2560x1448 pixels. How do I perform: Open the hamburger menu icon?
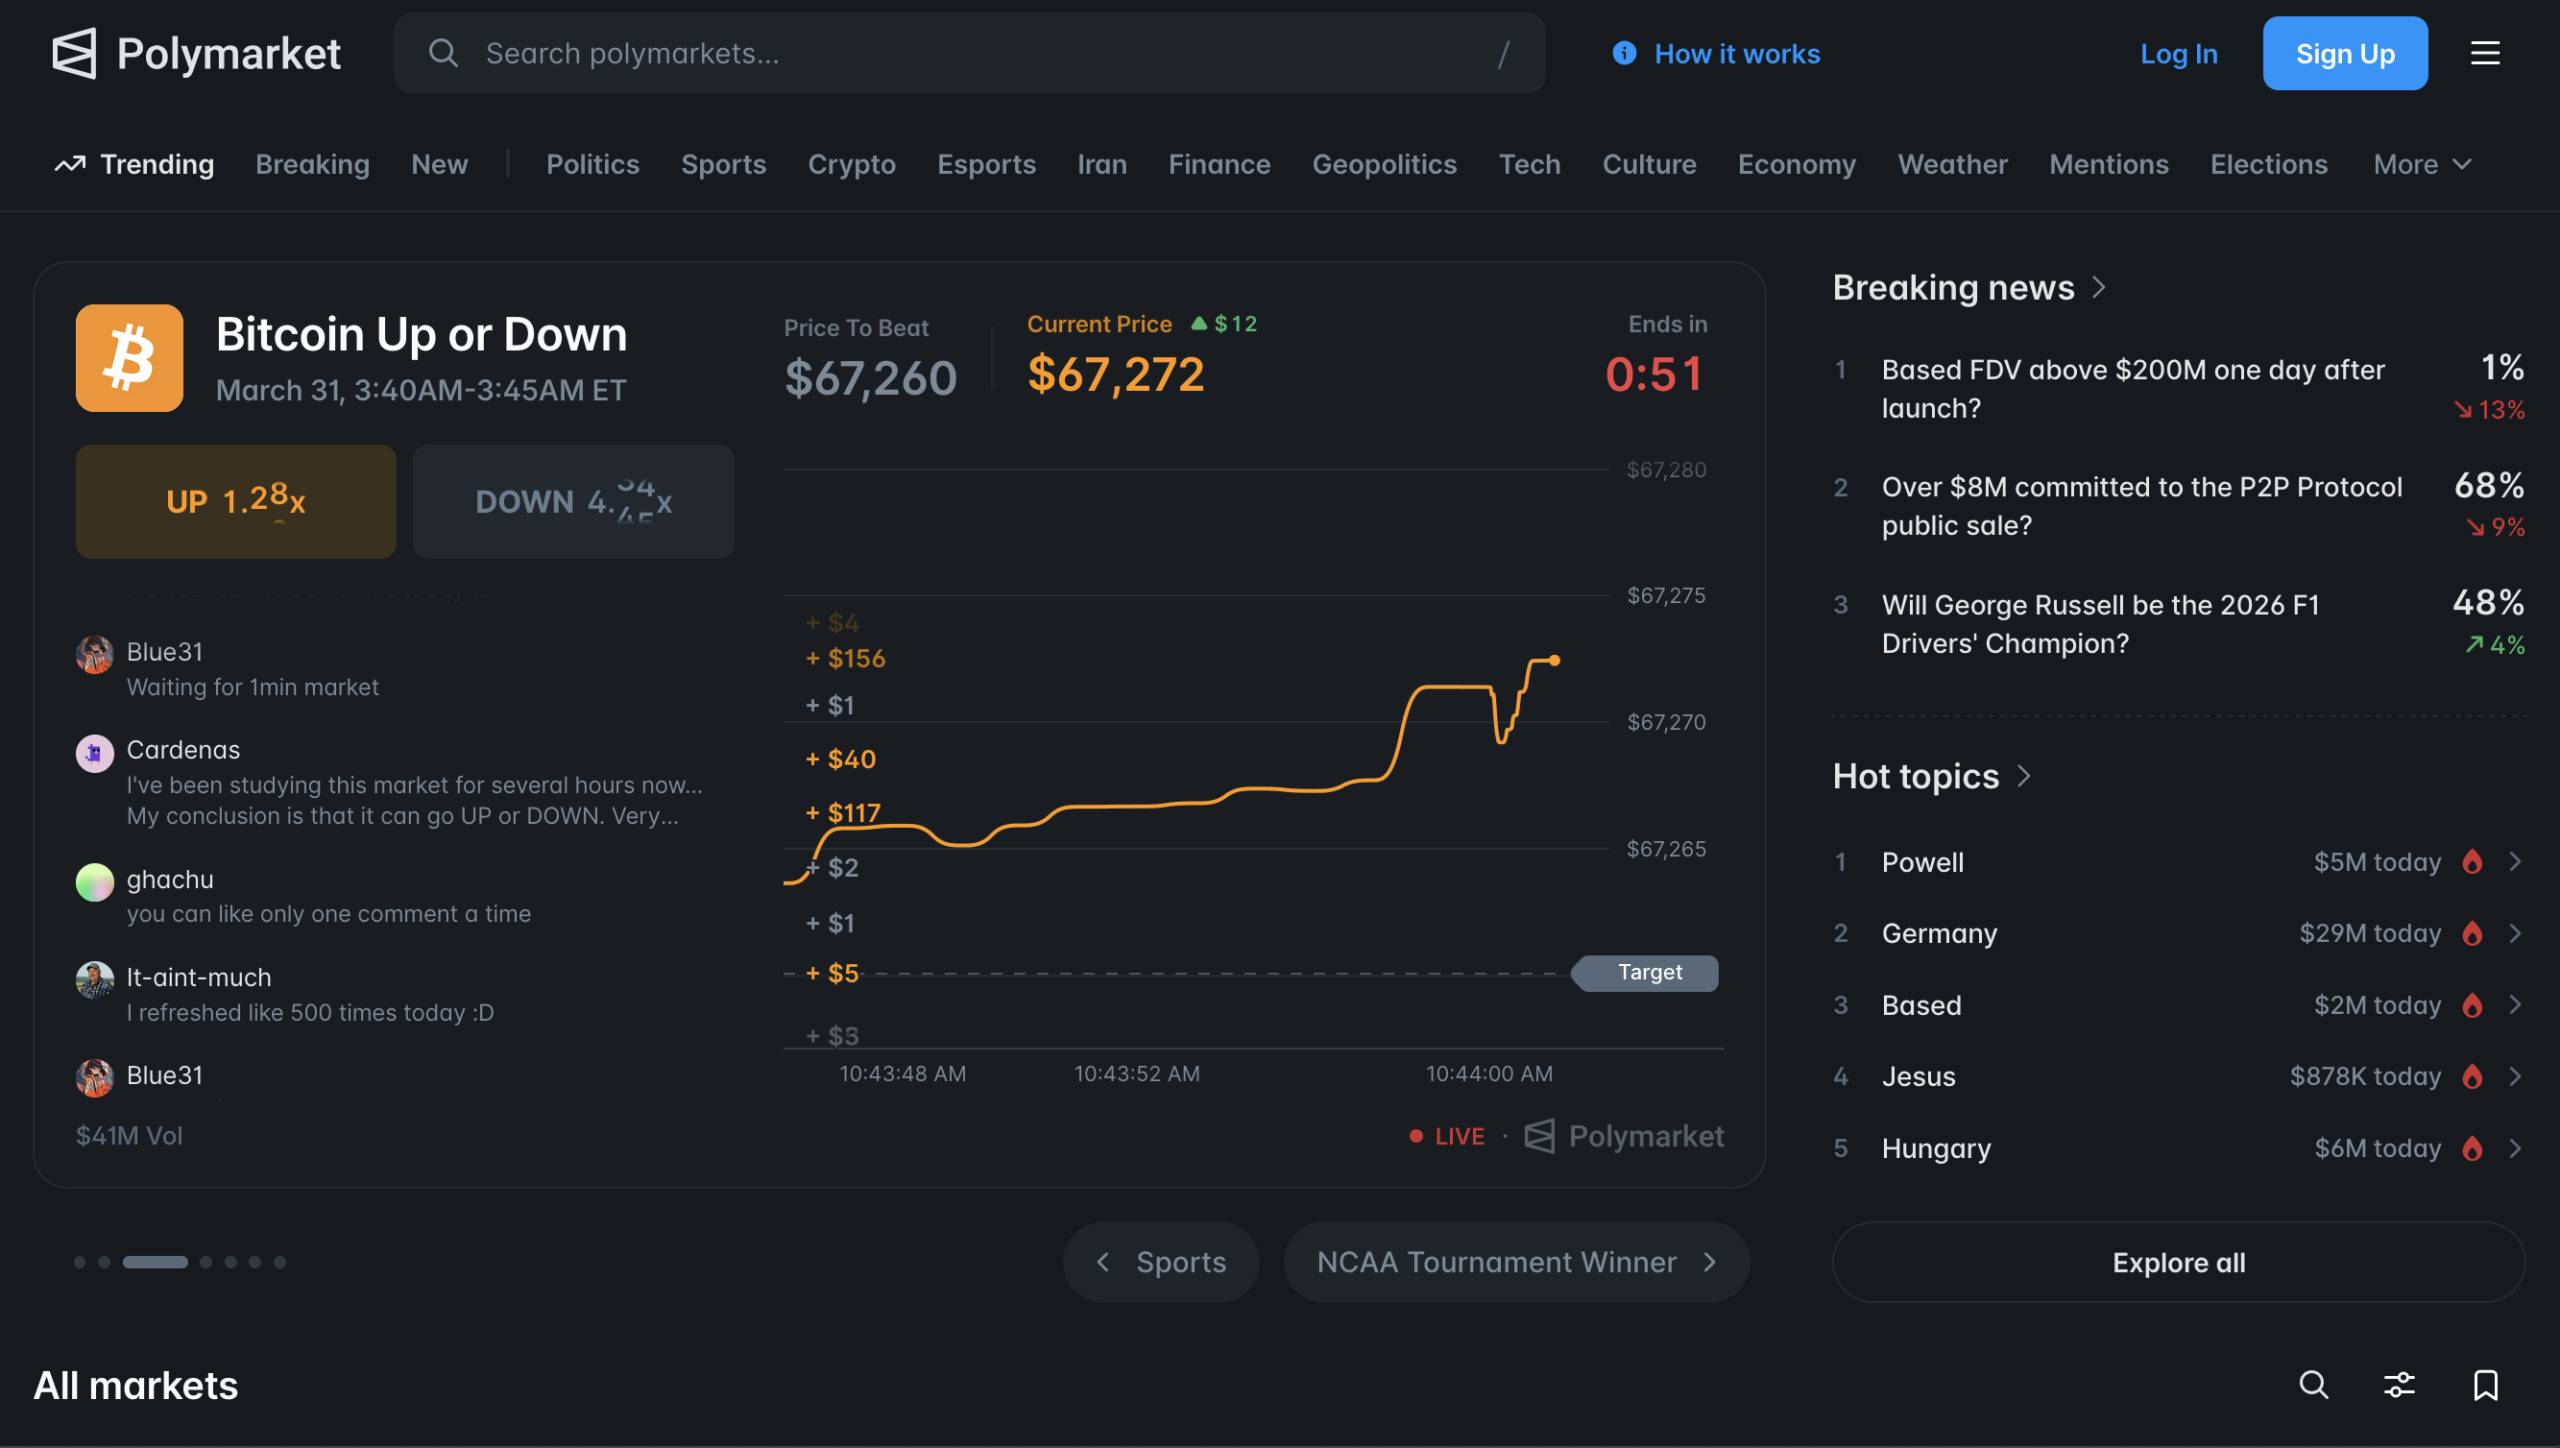pos(2485,53)
